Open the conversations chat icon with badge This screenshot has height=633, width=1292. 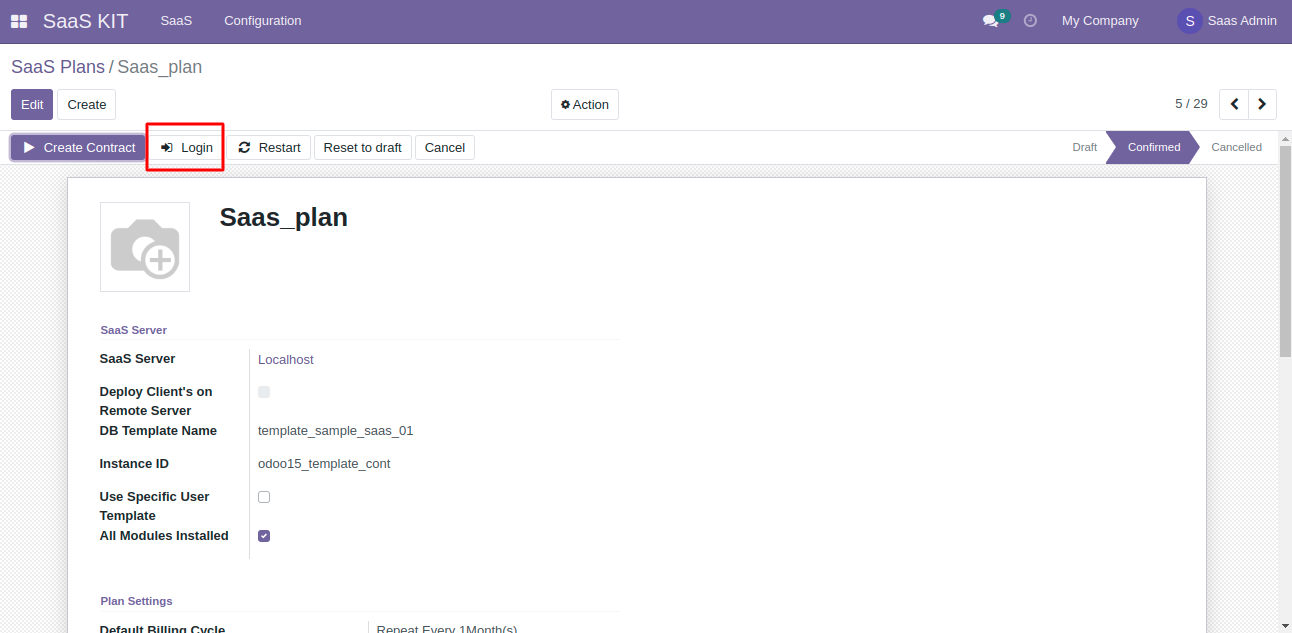point(994,20)
